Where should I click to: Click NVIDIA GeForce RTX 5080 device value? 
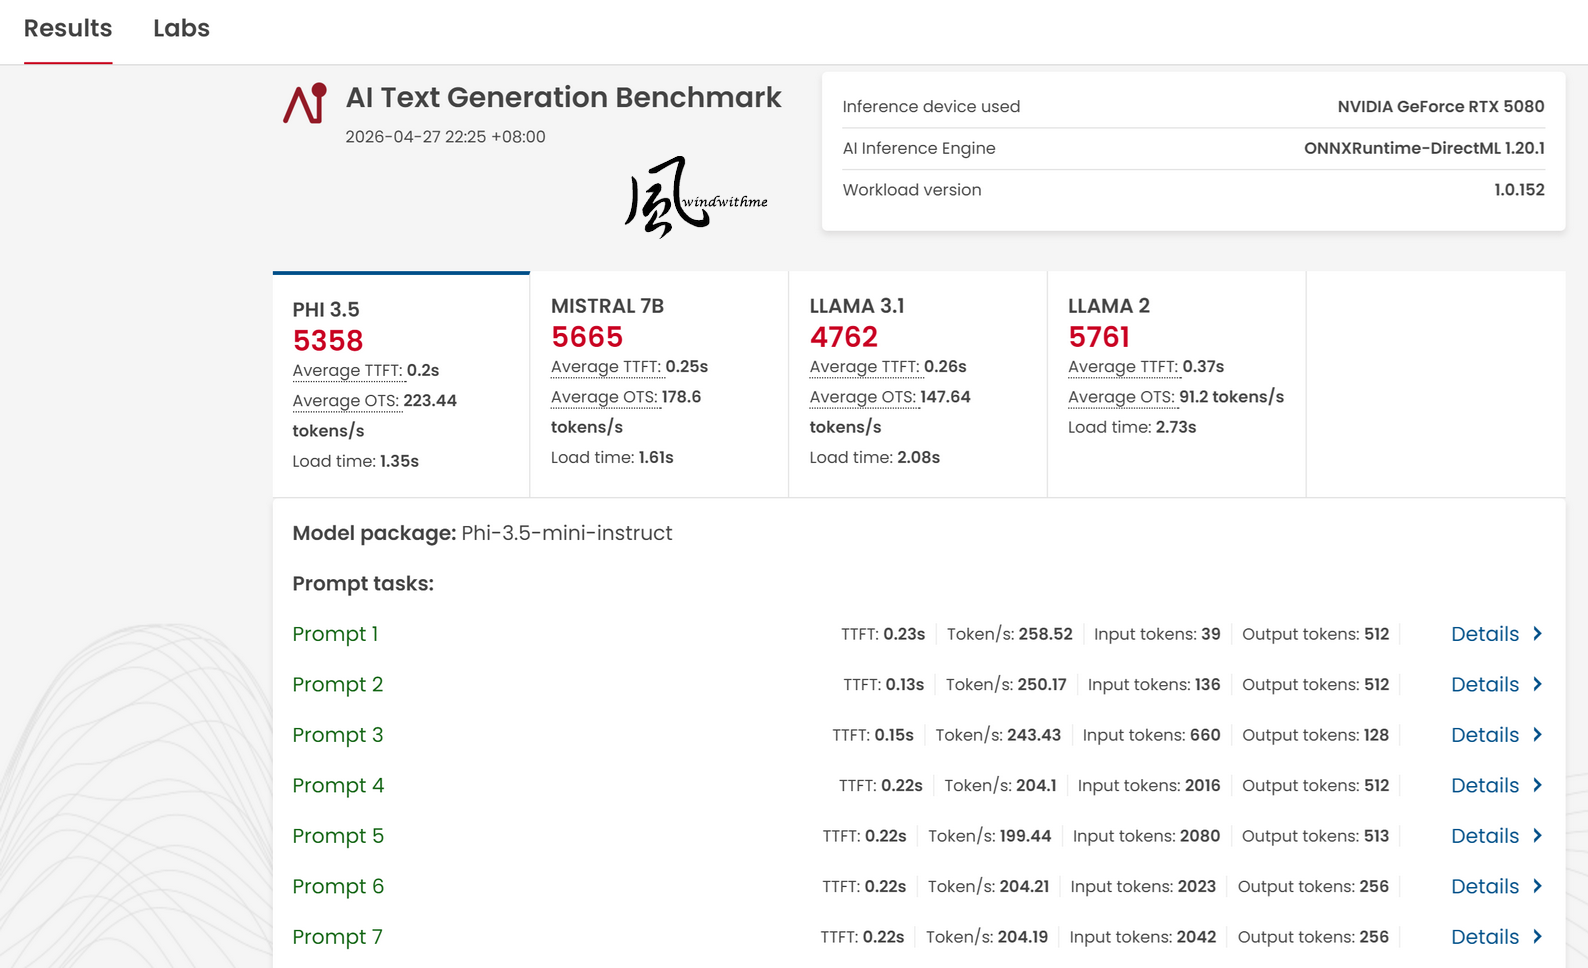click(x=1441, y=107)
